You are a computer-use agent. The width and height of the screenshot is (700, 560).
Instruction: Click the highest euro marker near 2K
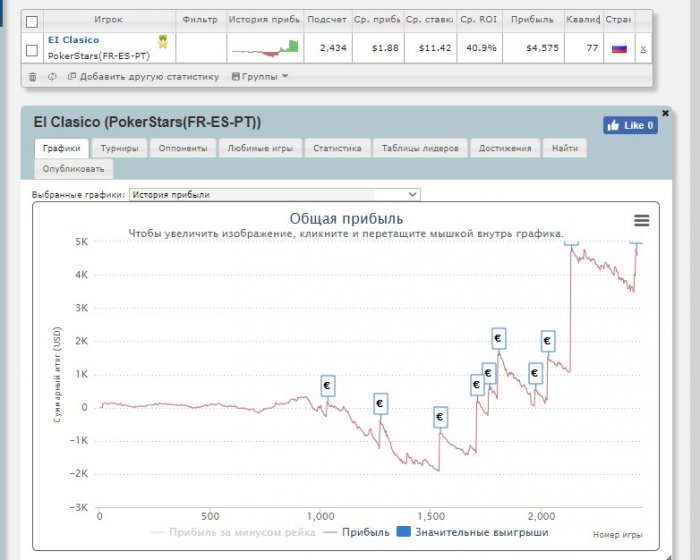[499, 339]
